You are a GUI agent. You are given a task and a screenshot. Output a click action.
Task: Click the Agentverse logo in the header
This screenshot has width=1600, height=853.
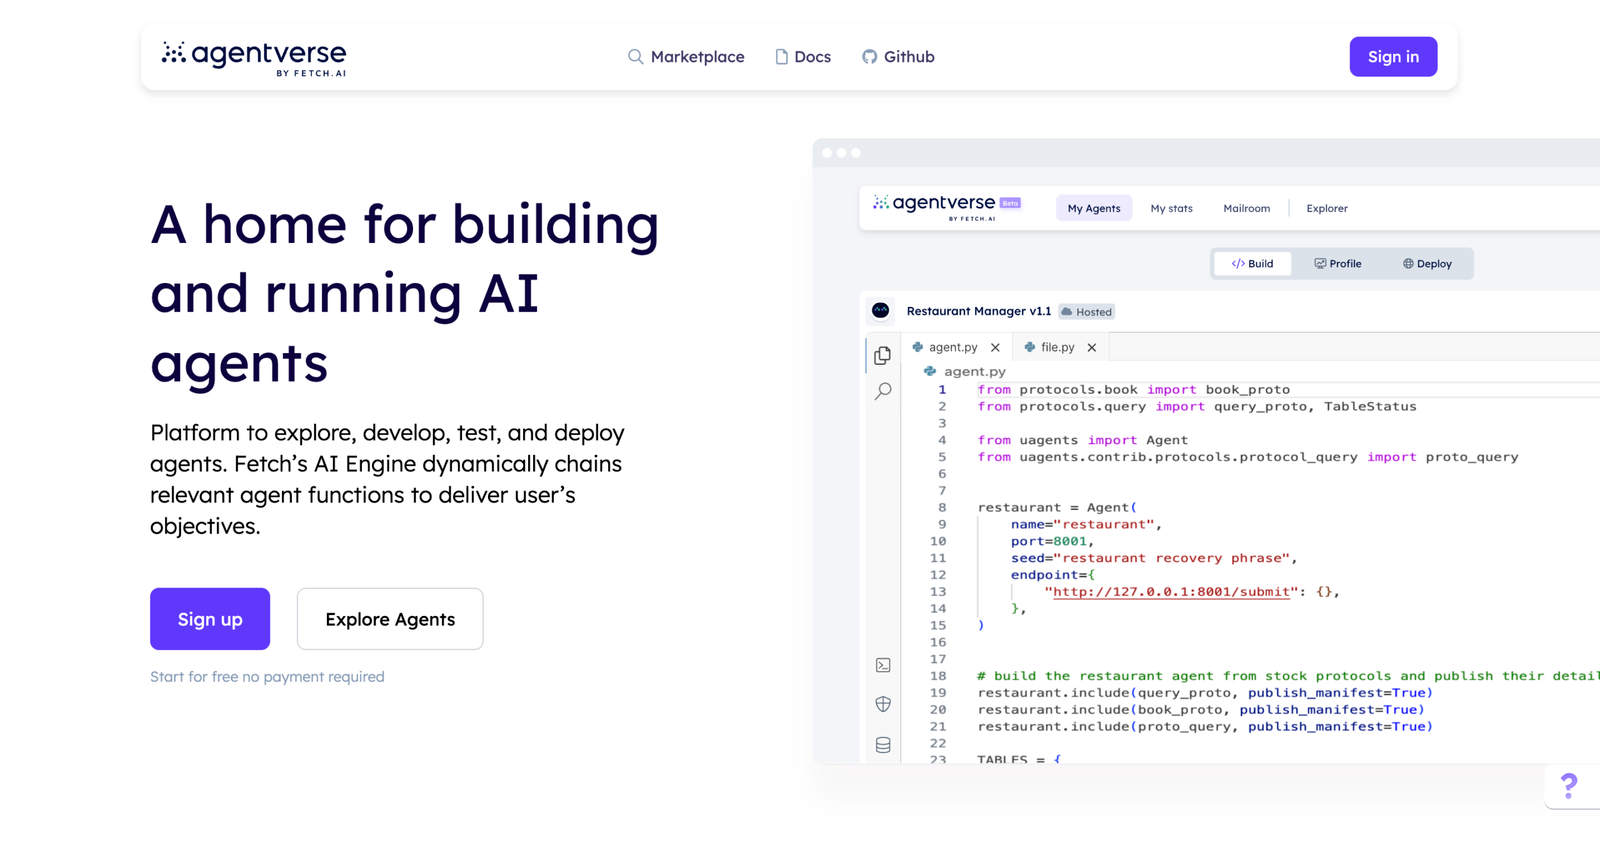[254, 58]
